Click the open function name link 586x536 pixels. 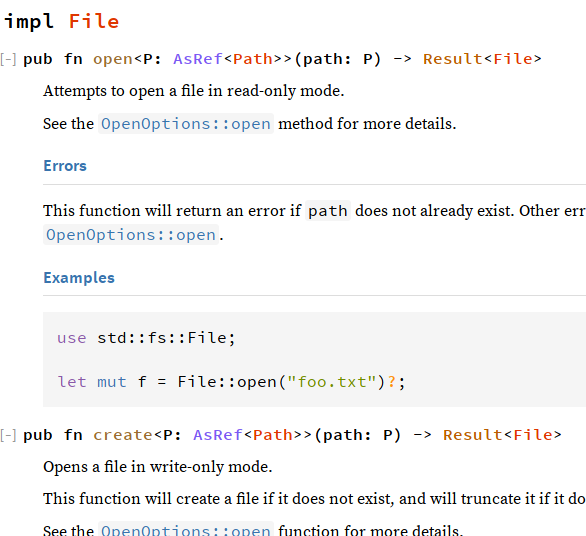[x=113, y=59]
